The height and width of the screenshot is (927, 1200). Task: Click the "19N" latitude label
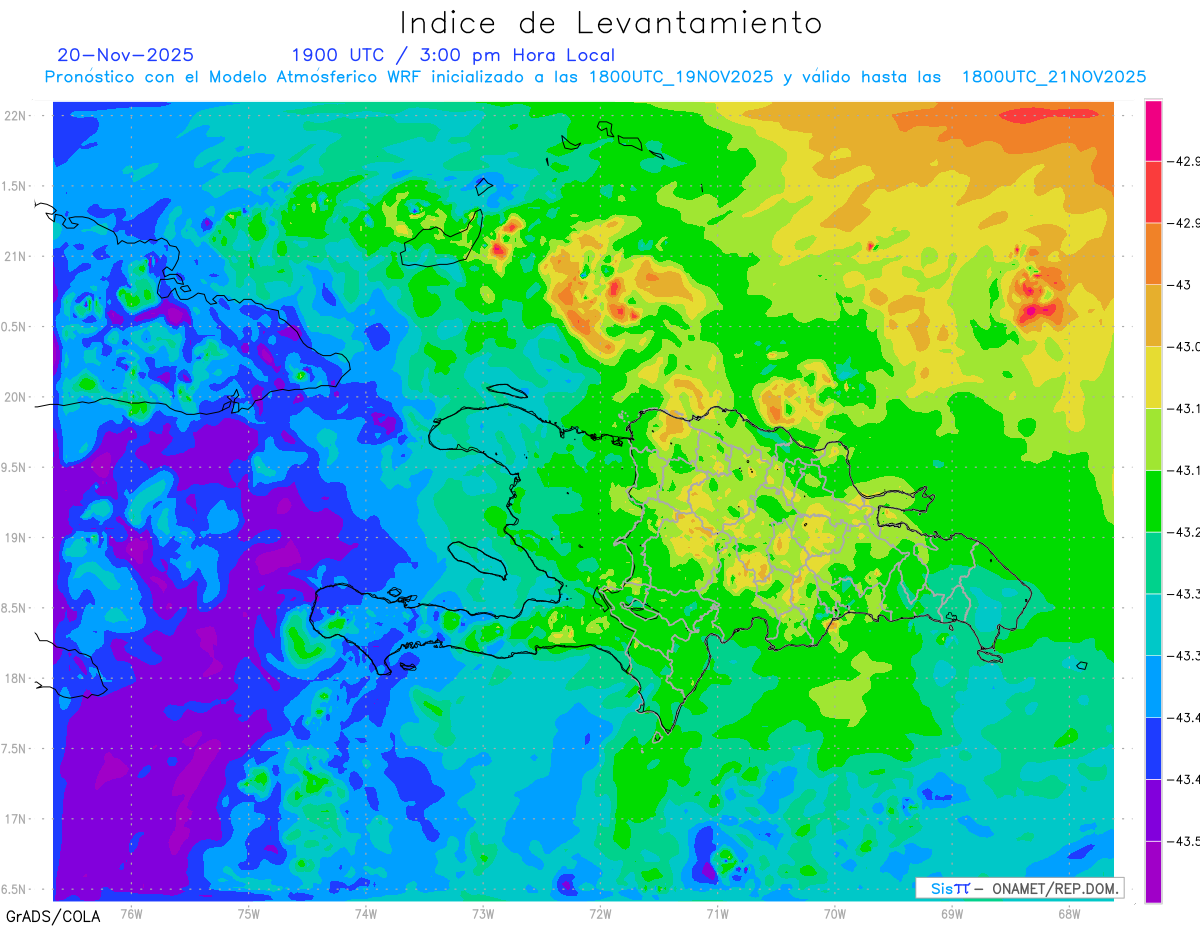[14, 538]
